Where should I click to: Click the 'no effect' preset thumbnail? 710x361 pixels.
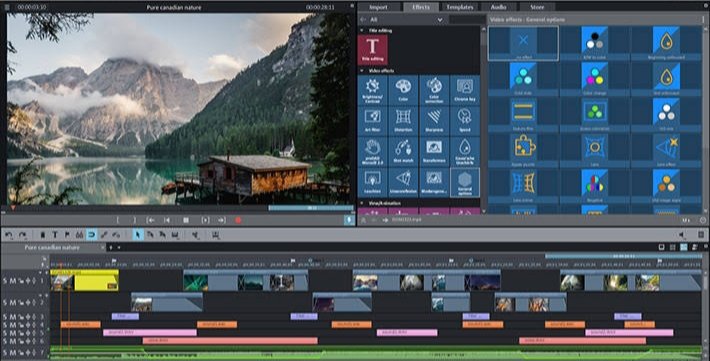tap(523, 43)
